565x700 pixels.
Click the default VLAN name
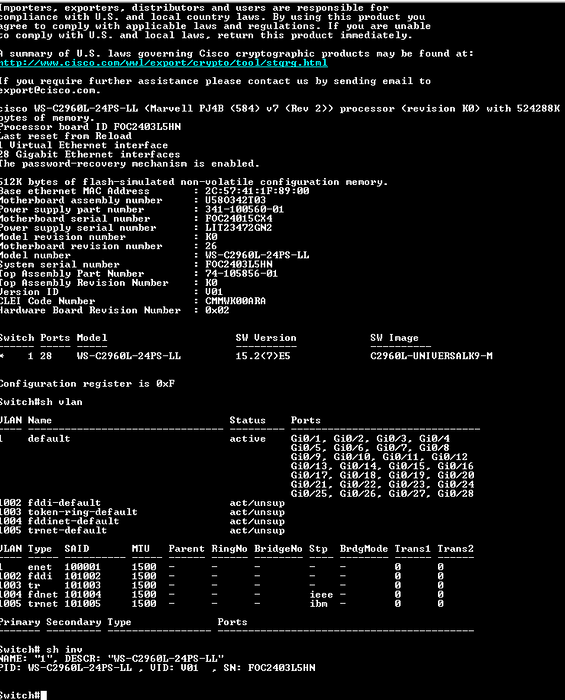(x=49, y=439)
